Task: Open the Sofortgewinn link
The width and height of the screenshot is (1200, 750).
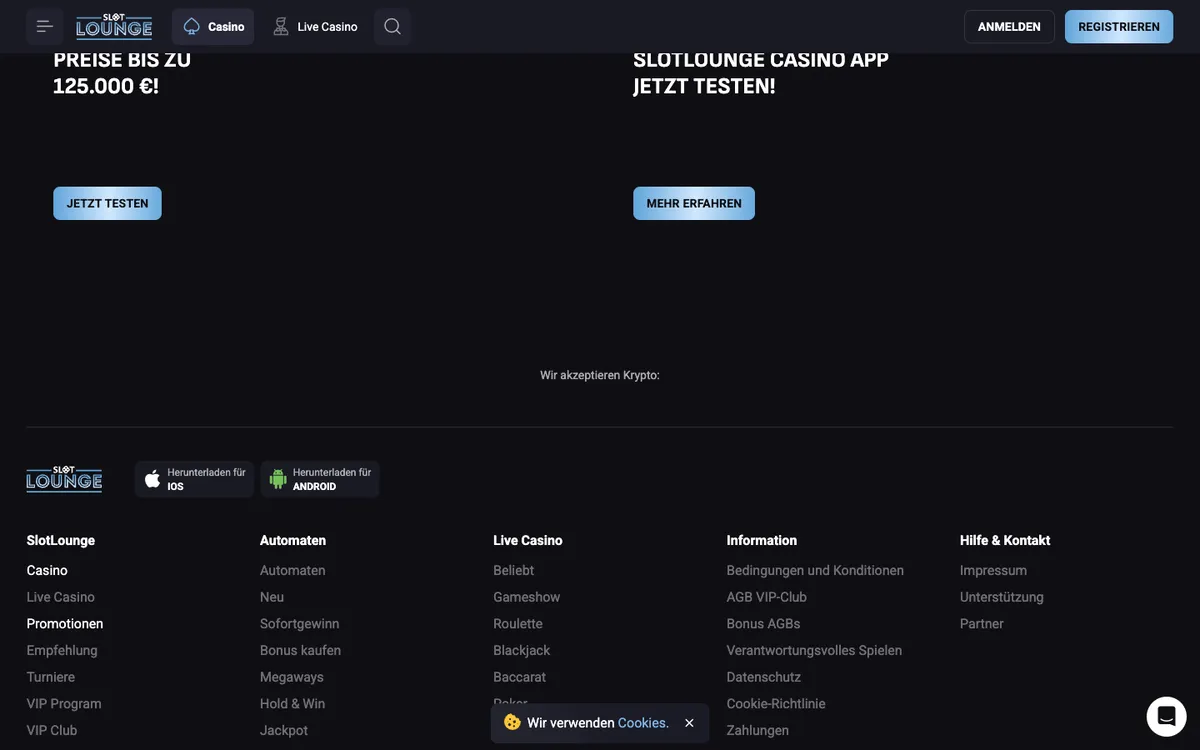Action: point(300,624)
